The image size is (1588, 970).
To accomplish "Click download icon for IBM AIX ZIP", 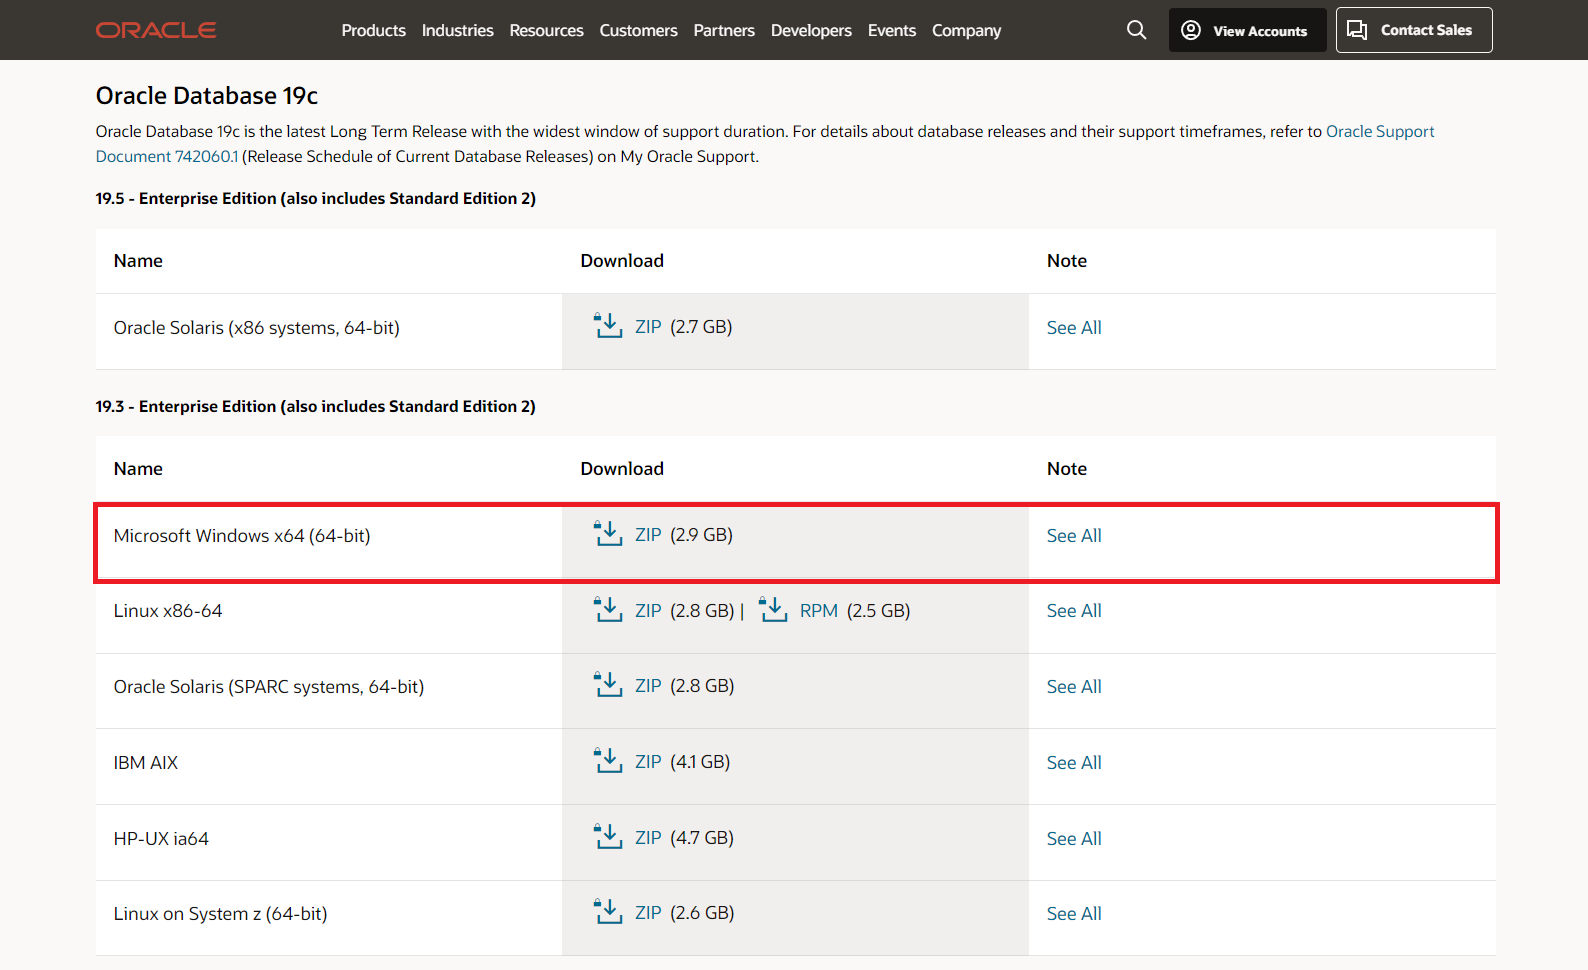I will click(608, 761).
